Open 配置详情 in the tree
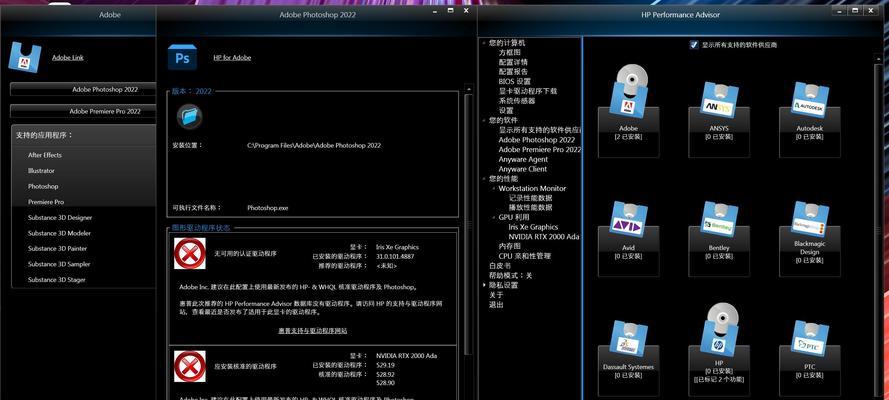 point(513,62)
